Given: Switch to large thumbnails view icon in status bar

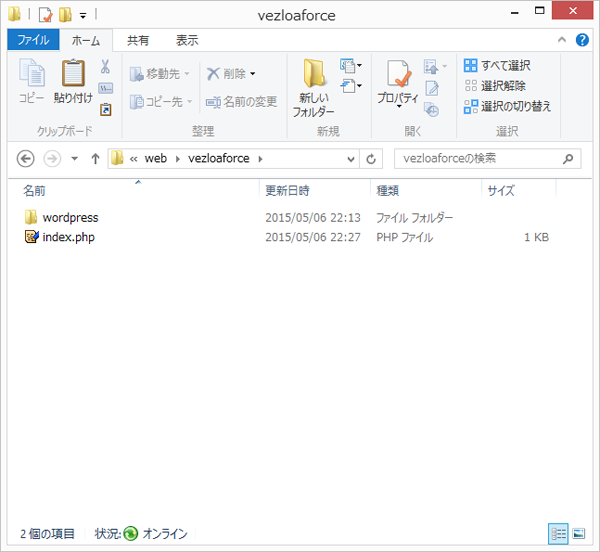Looking at the screenshot, I should pos(579,534).
